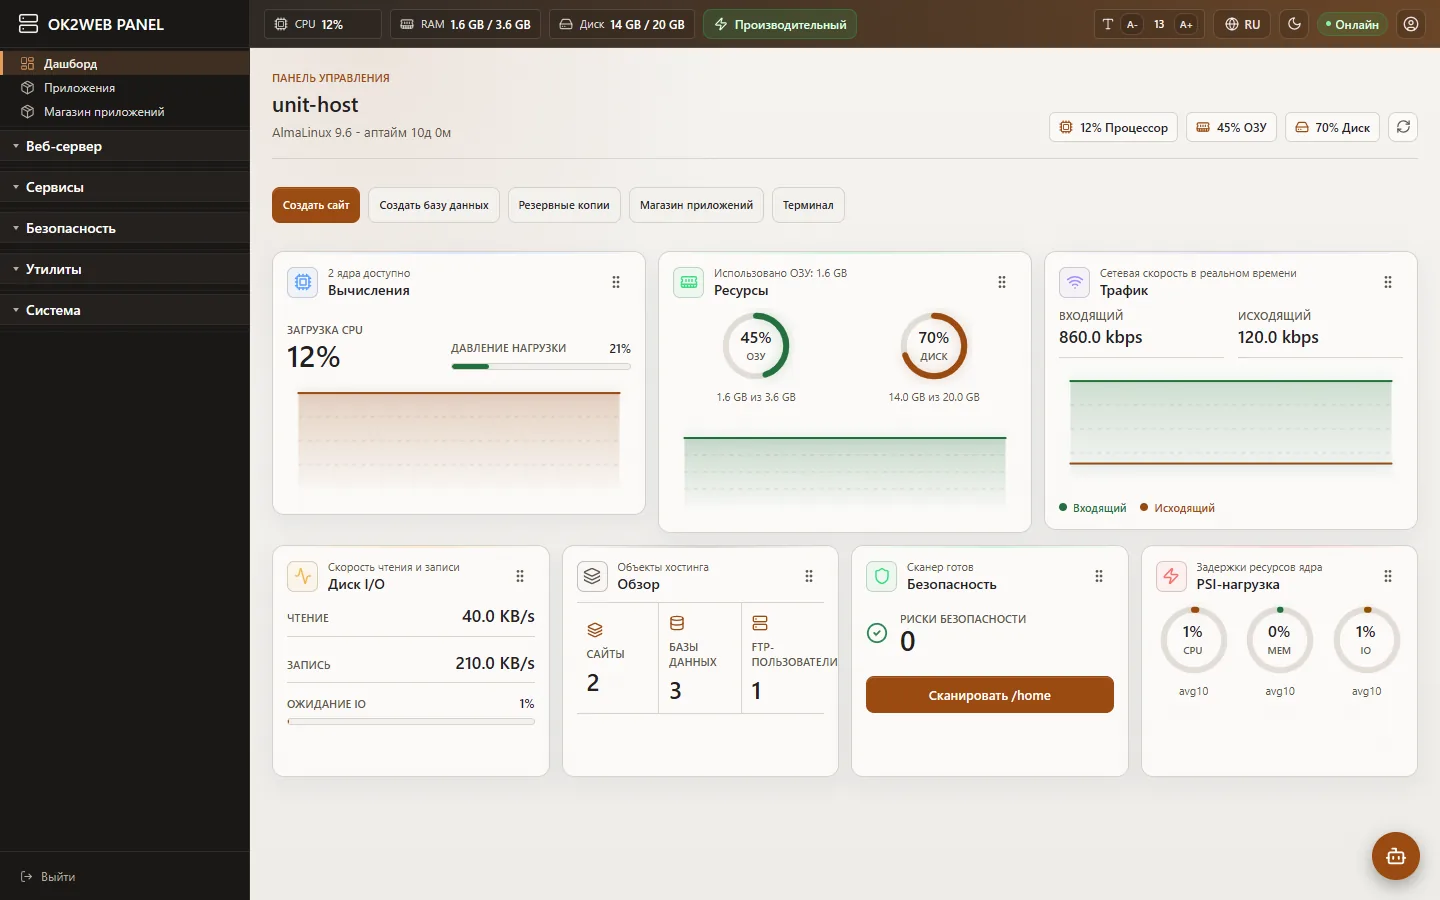Click the Вычисления CPU chip icon
1440x900 pixels.
click(303, 282)
